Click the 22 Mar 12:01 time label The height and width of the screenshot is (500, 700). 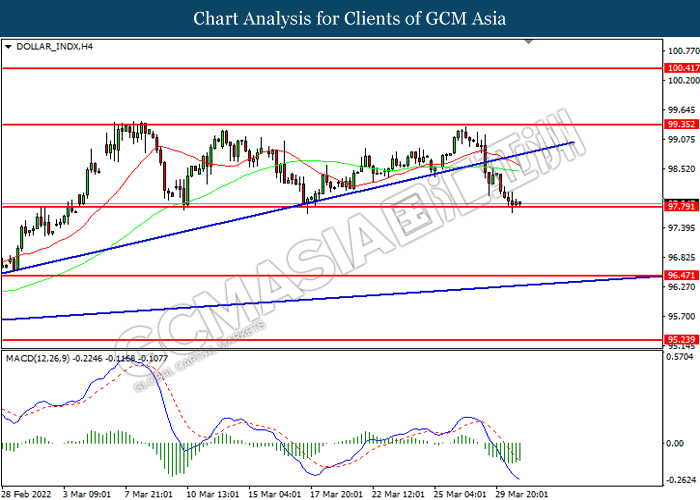tap(398, 494)
